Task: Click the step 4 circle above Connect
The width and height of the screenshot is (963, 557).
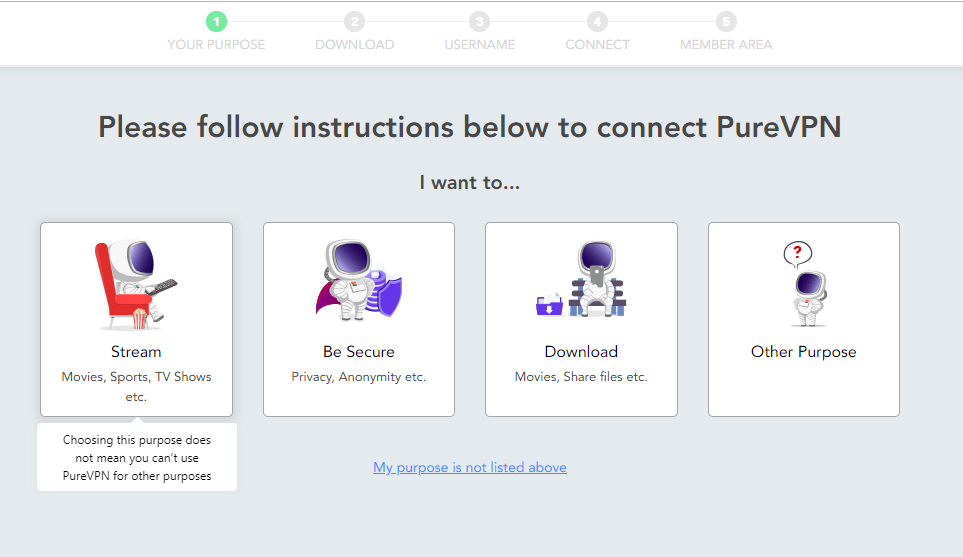Action: click(597, 21)
